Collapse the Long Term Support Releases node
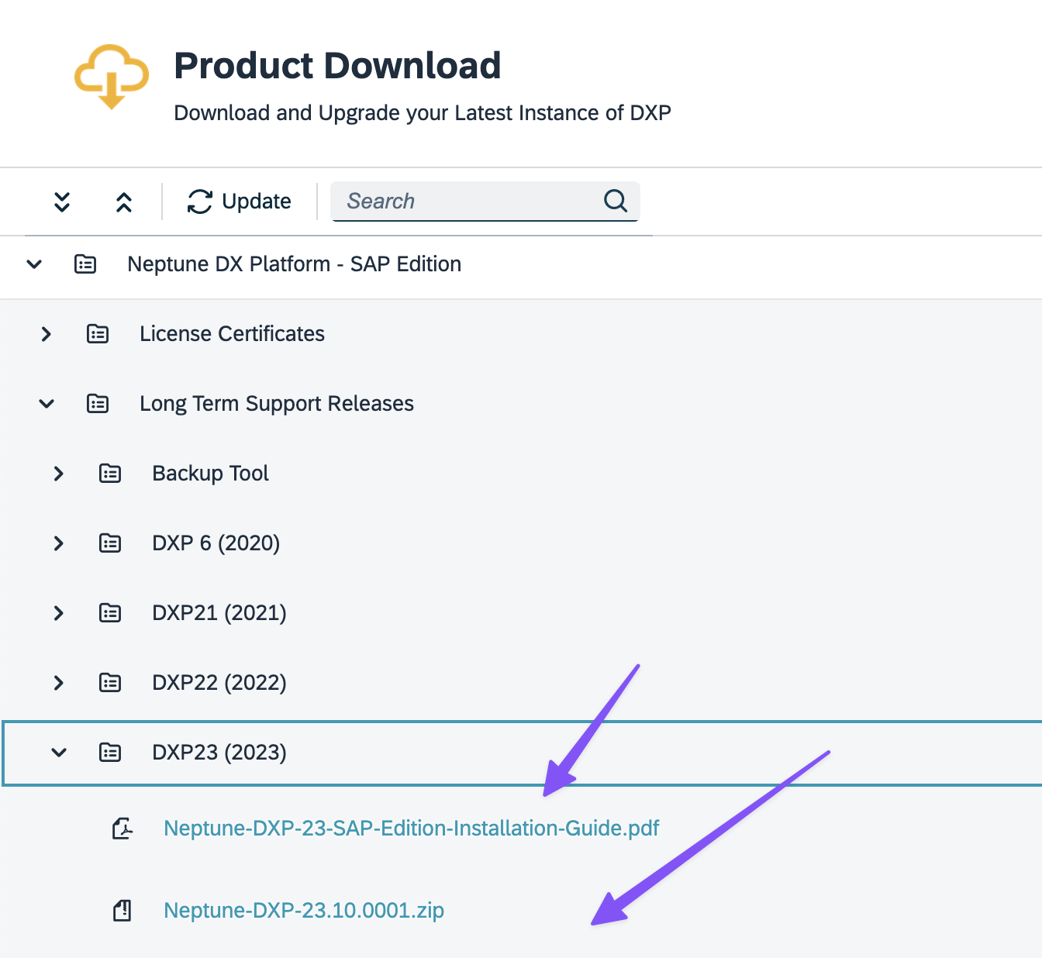The height and width of the screenshot is (958, 1042). tap(46, 404)
